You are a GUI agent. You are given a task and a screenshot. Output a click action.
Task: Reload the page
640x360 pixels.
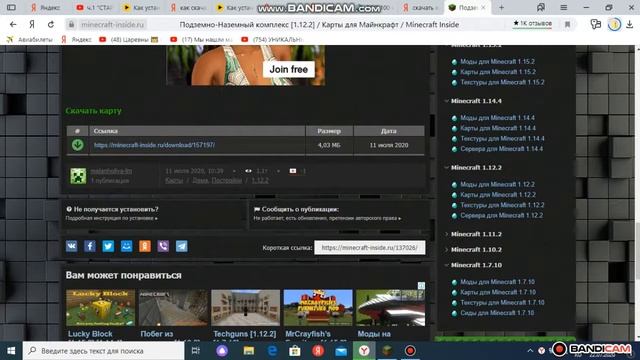click(x=51, y=24)
